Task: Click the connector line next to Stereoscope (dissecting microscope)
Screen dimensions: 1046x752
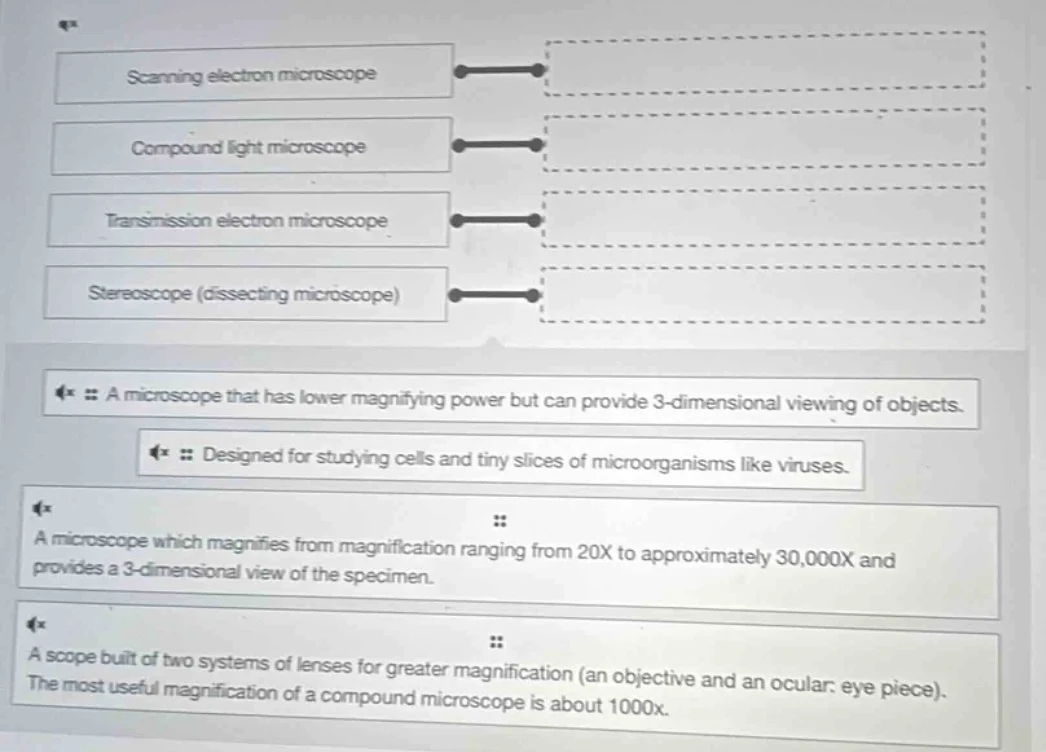Action: [x=494, y=295]
